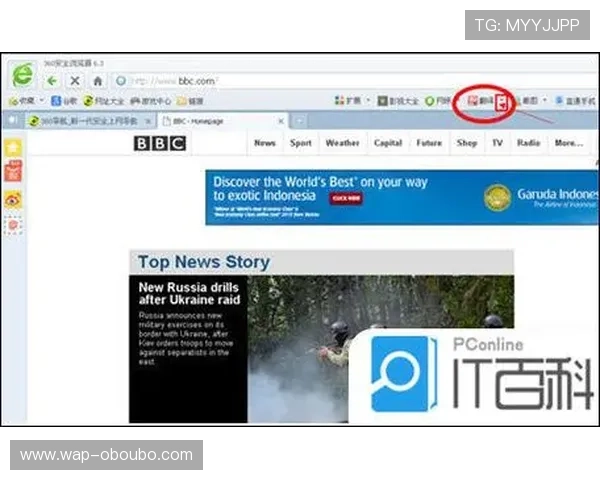Screen dimensions: 600x480
Task: Open the News section in BBC navigation
Action: pyautogui.click(x=264, y=143)
